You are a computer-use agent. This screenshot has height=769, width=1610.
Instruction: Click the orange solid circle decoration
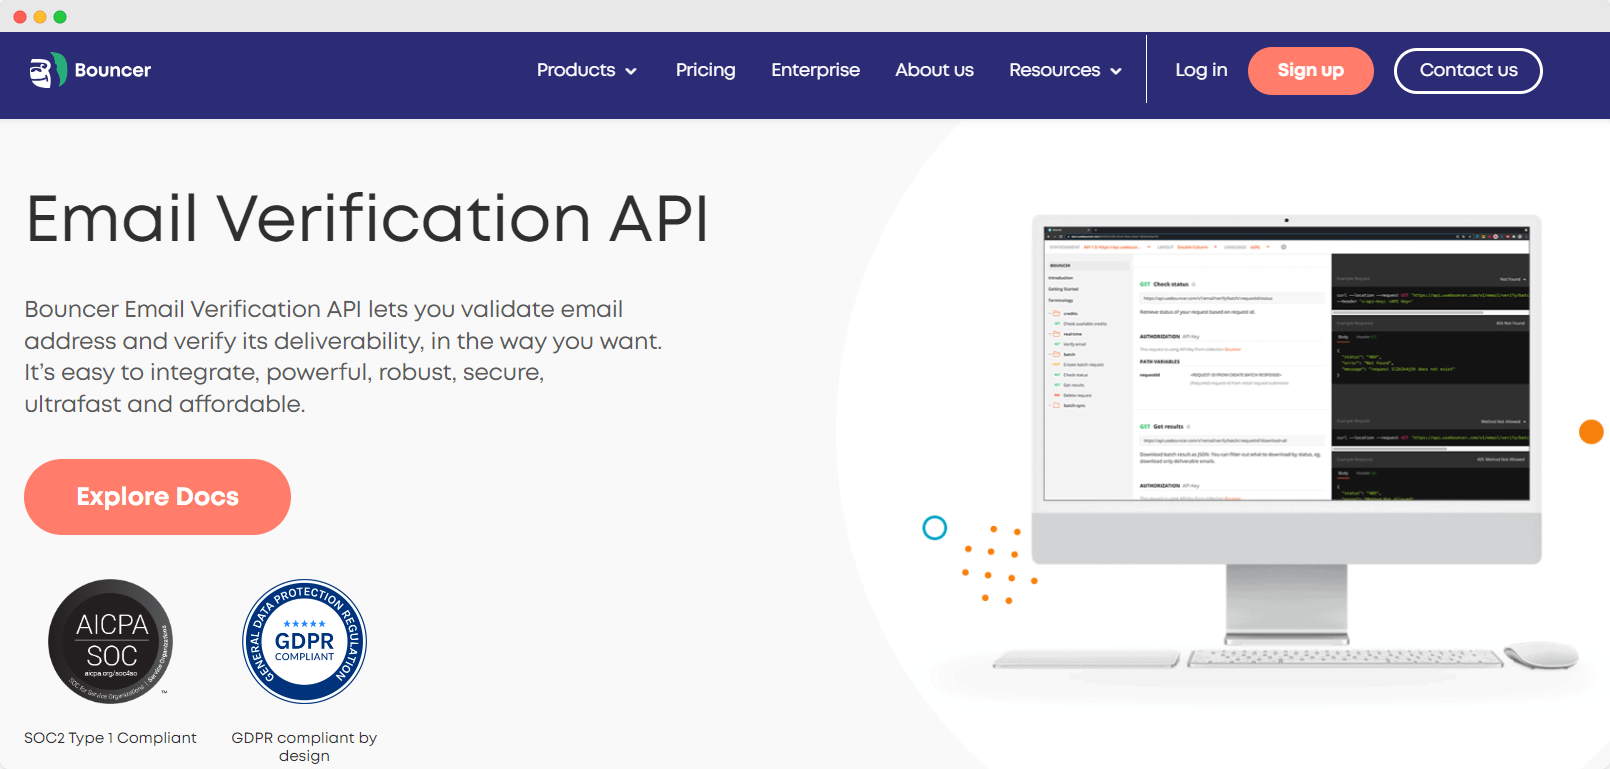click(x=1590, y=431)
